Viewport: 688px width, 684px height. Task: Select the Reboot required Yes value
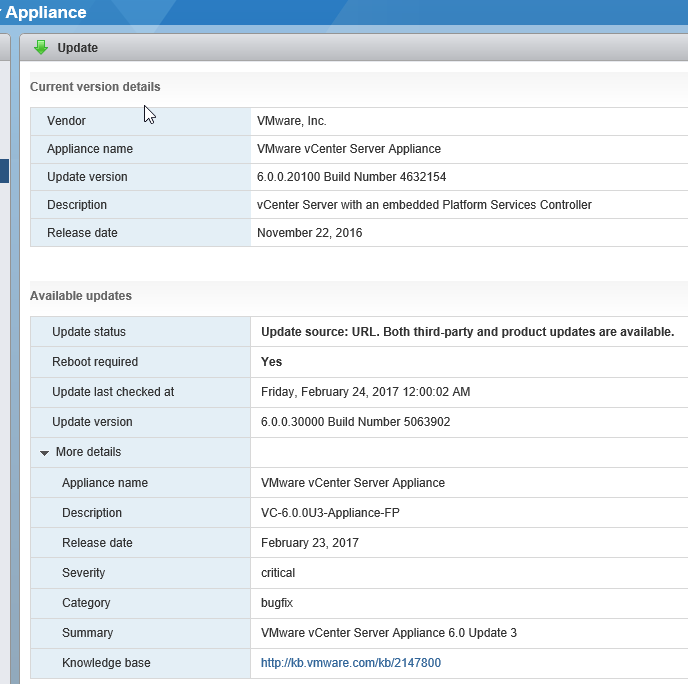point(271,362)
